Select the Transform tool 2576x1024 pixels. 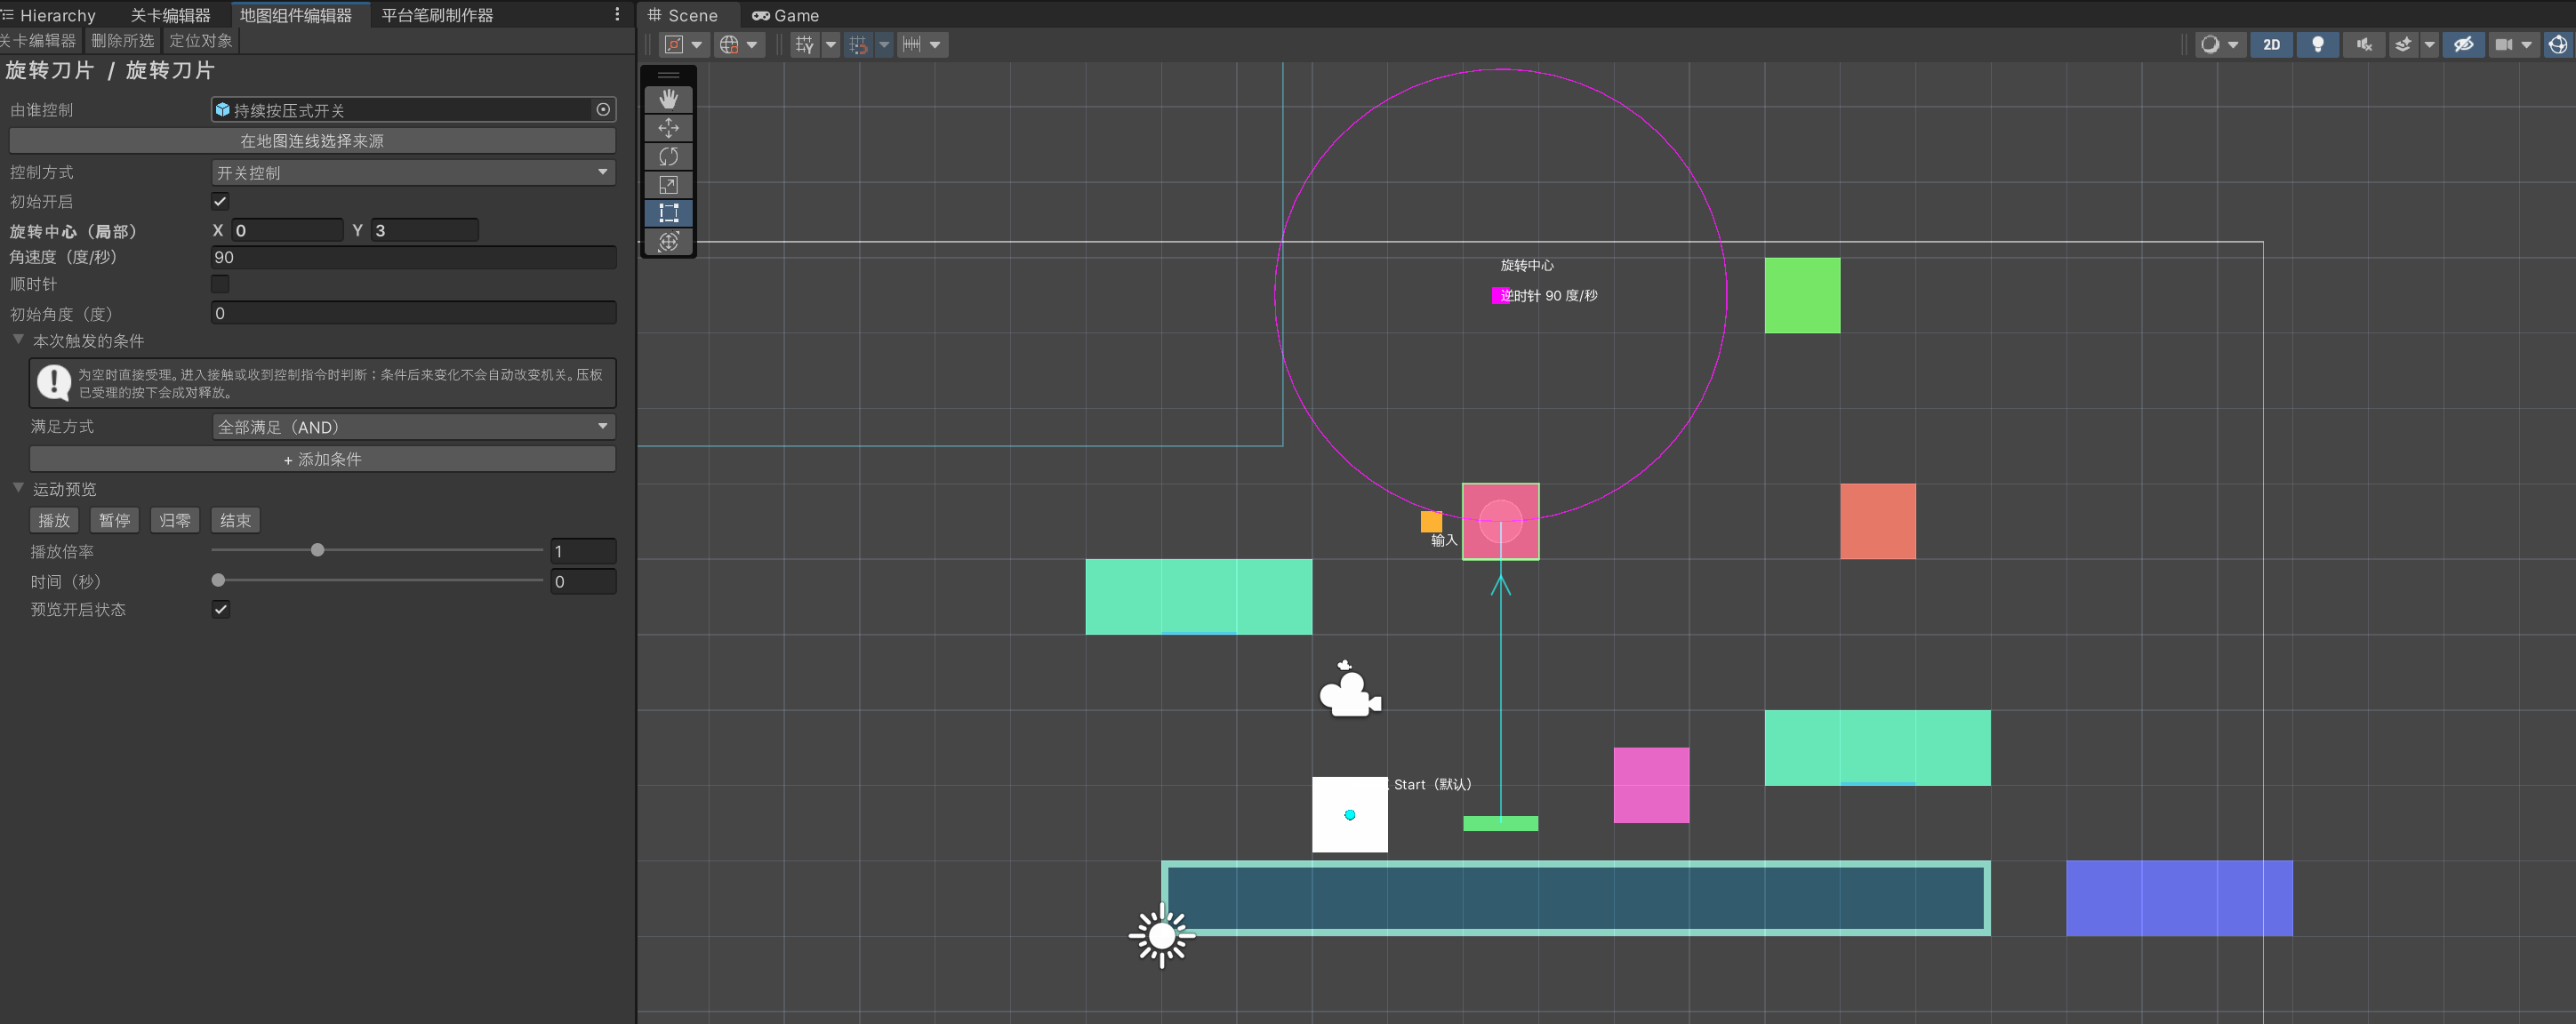(668, 241)
